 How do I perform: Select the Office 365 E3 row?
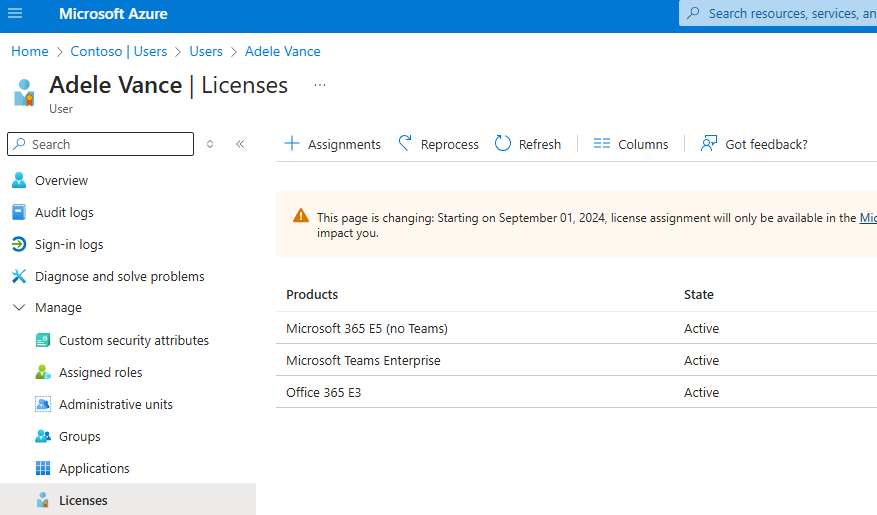pos(576,392)
